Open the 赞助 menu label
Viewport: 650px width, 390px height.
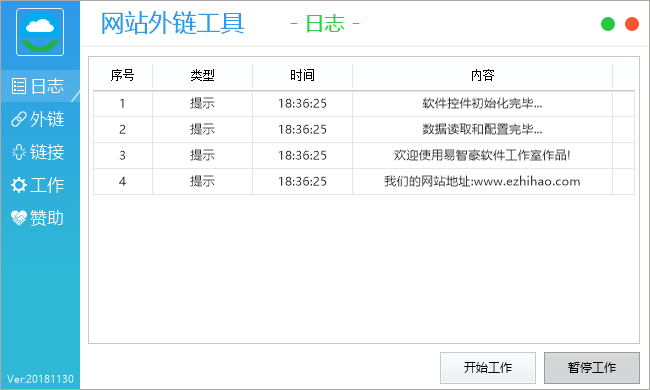tap(47, 218)
